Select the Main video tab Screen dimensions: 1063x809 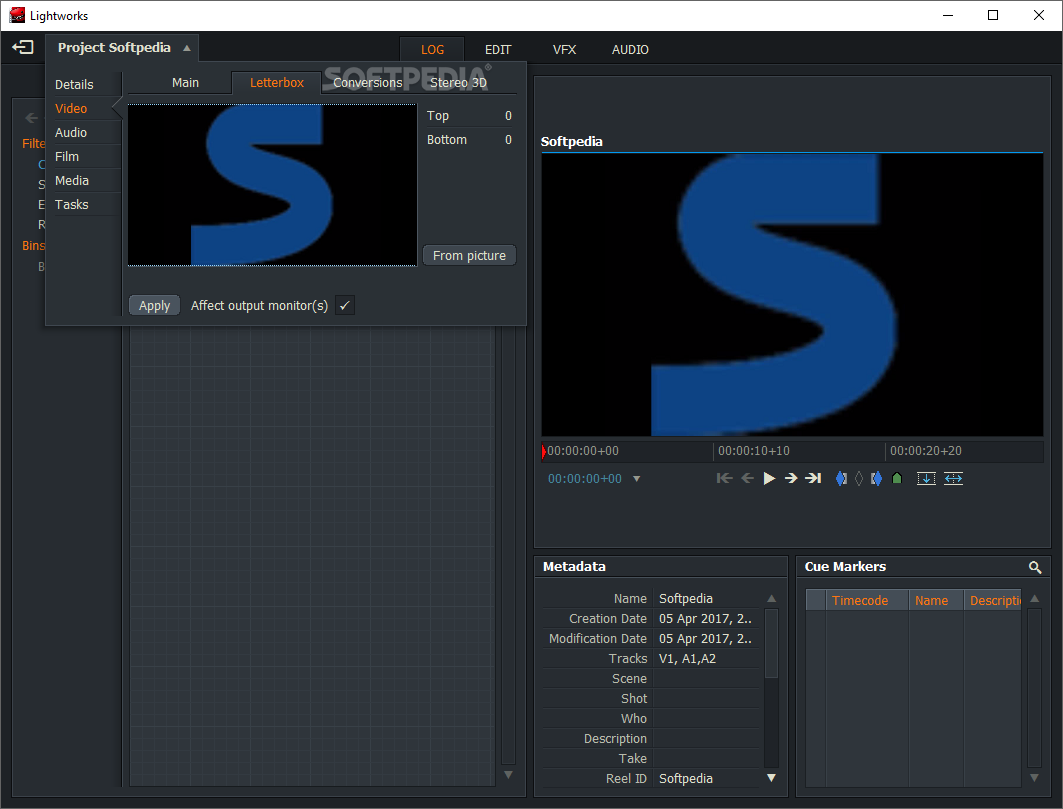[x=185, y=82]
